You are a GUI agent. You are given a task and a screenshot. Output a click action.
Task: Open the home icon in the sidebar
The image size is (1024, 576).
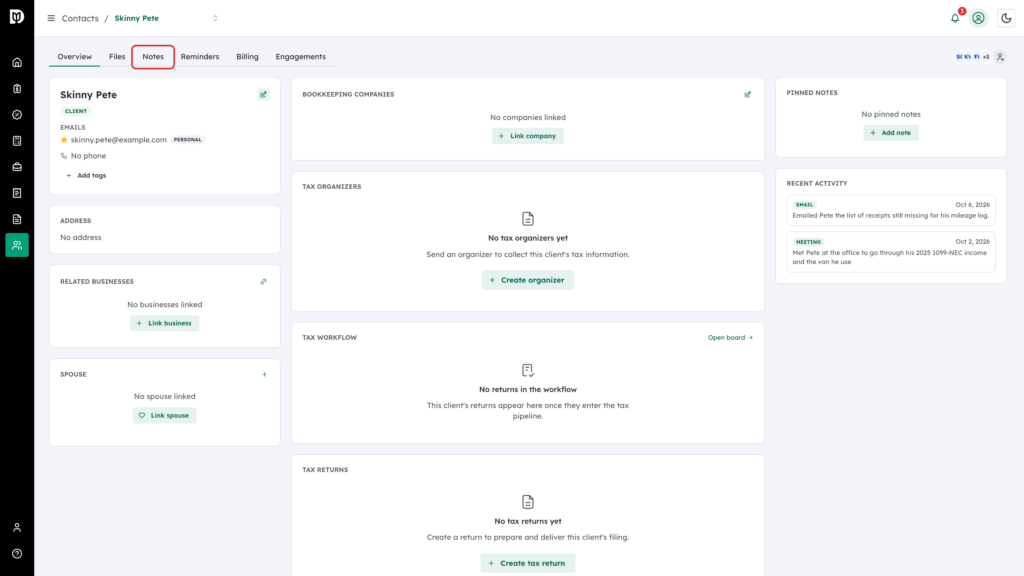tap(17, 63)
